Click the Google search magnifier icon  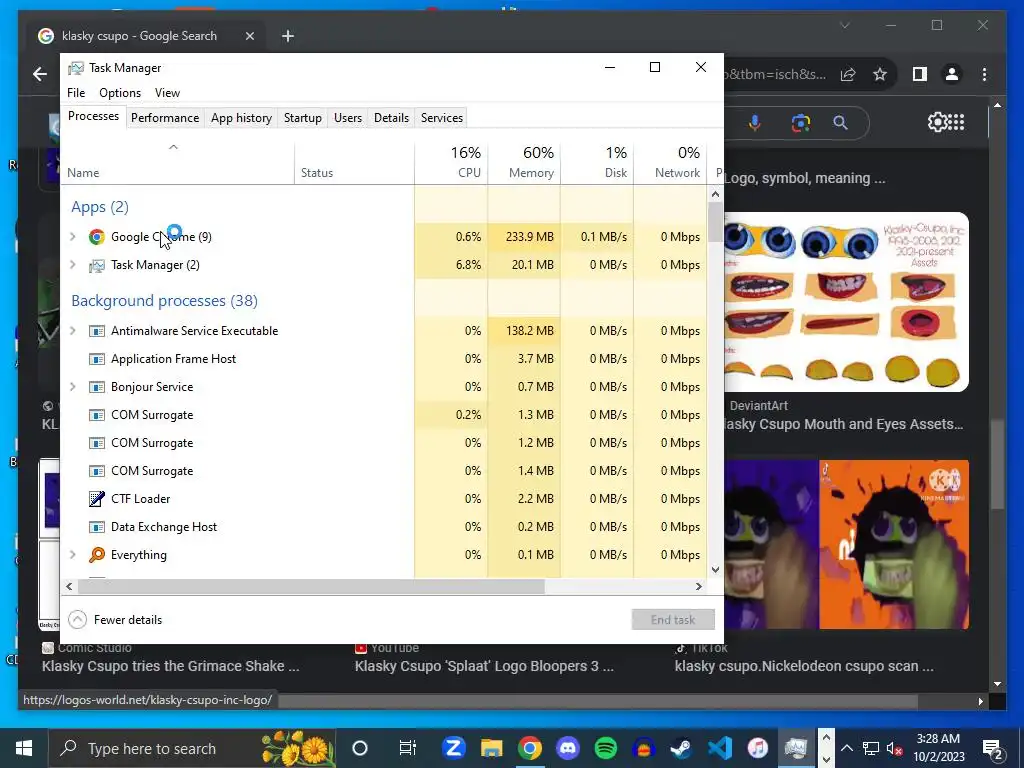(840, 122)
